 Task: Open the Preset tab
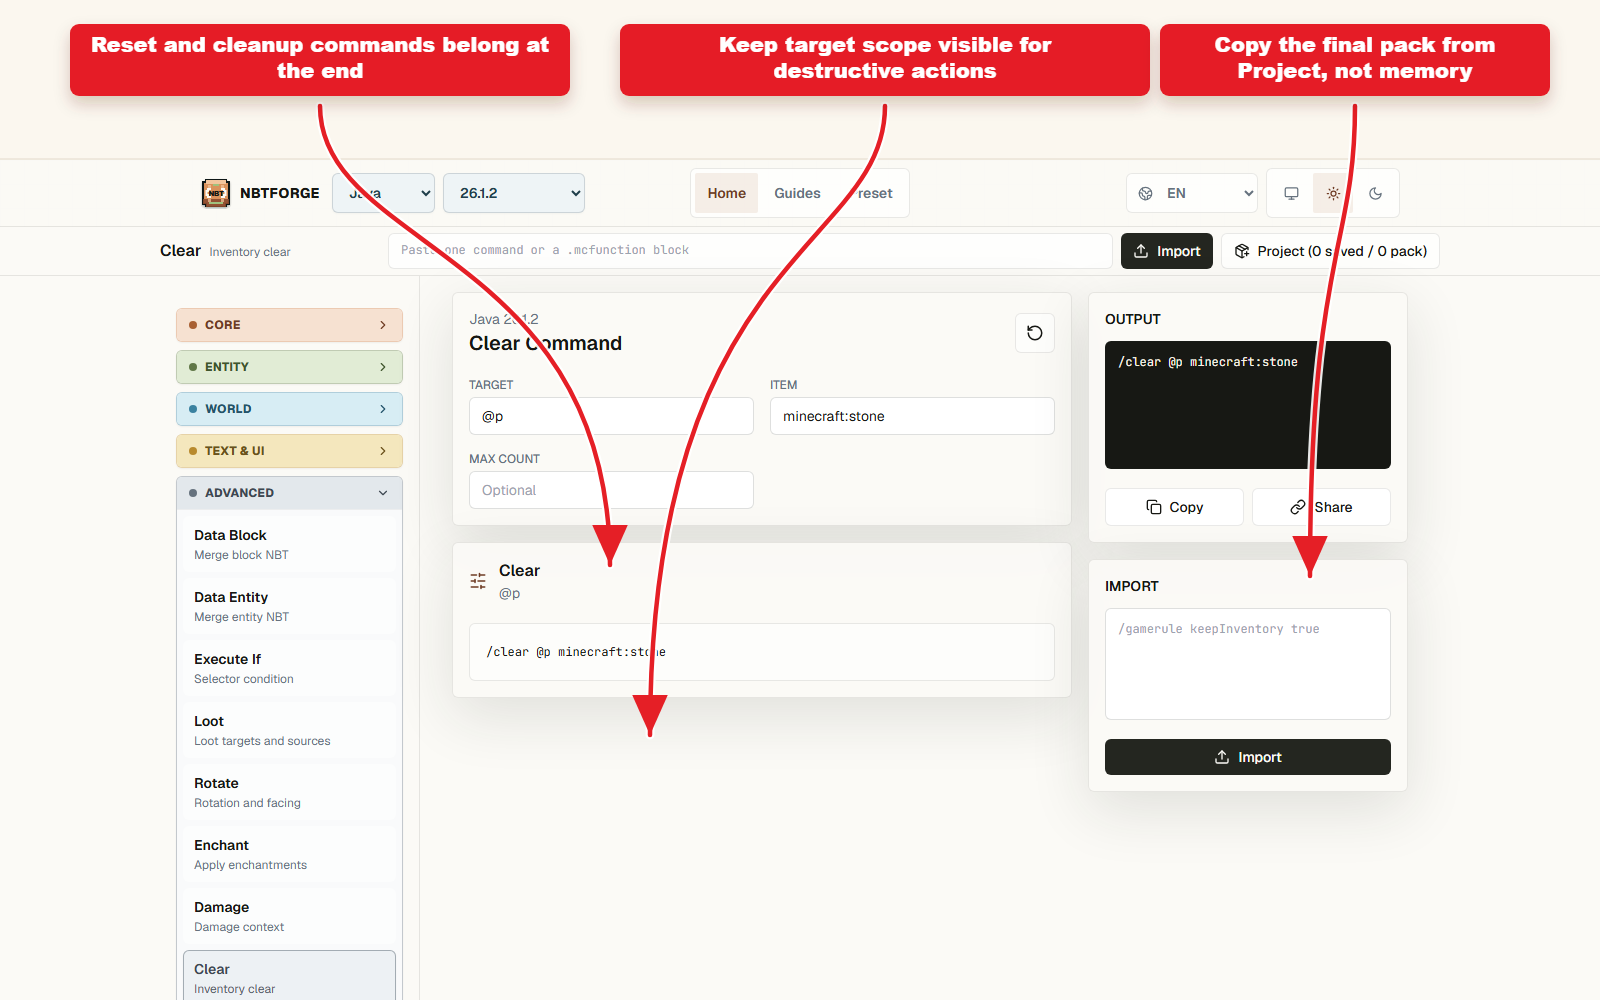pyautogui.click(x=870, y=193)
